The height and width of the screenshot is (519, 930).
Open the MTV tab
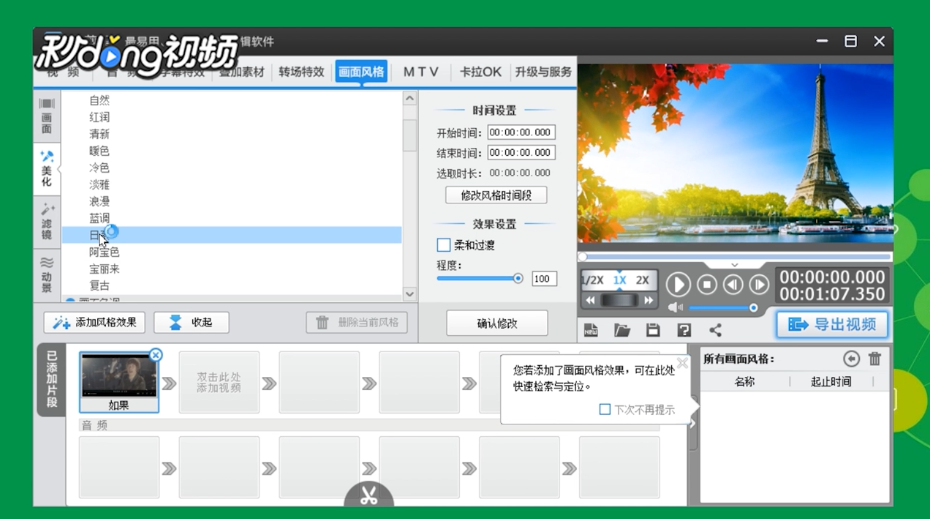tap(421, 72)
